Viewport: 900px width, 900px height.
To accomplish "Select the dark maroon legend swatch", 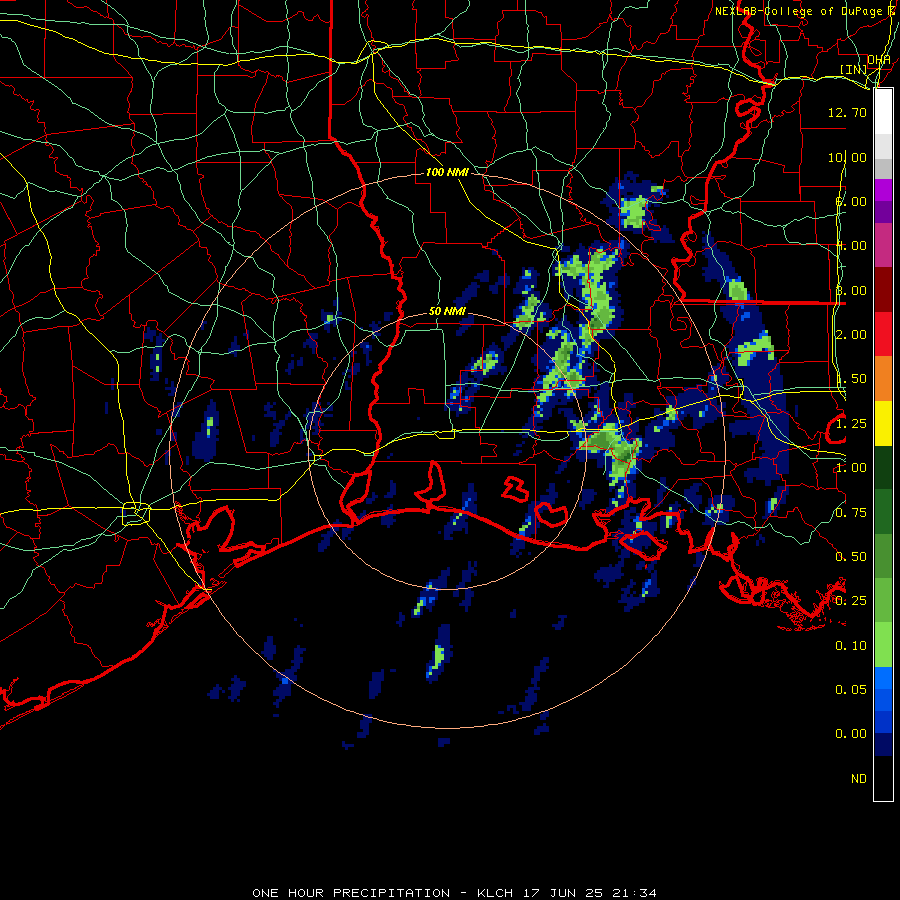I will pyautogui.click(x=883, y=289).
